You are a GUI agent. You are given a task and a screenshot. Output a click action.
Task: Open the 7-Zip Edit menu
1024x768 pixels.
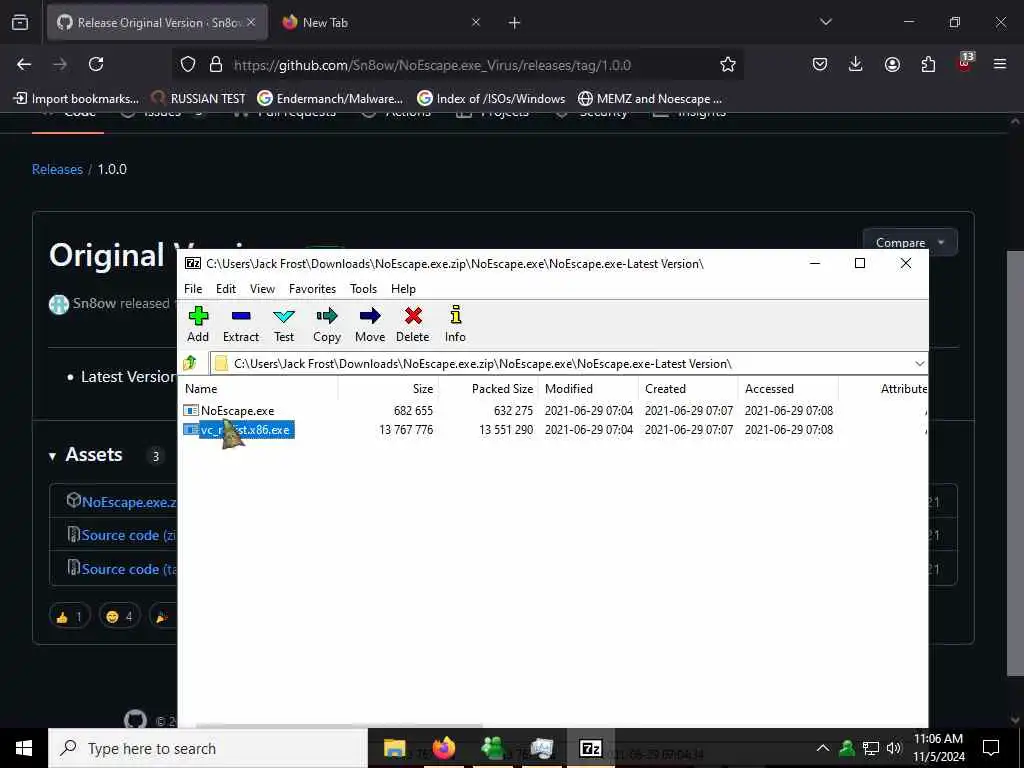click(x=226, y=289)
